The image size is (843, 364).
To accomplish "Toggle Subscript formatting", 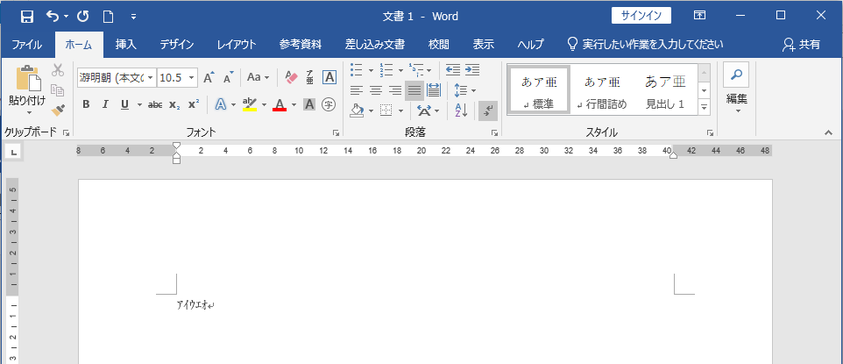I will pos(174,104).
